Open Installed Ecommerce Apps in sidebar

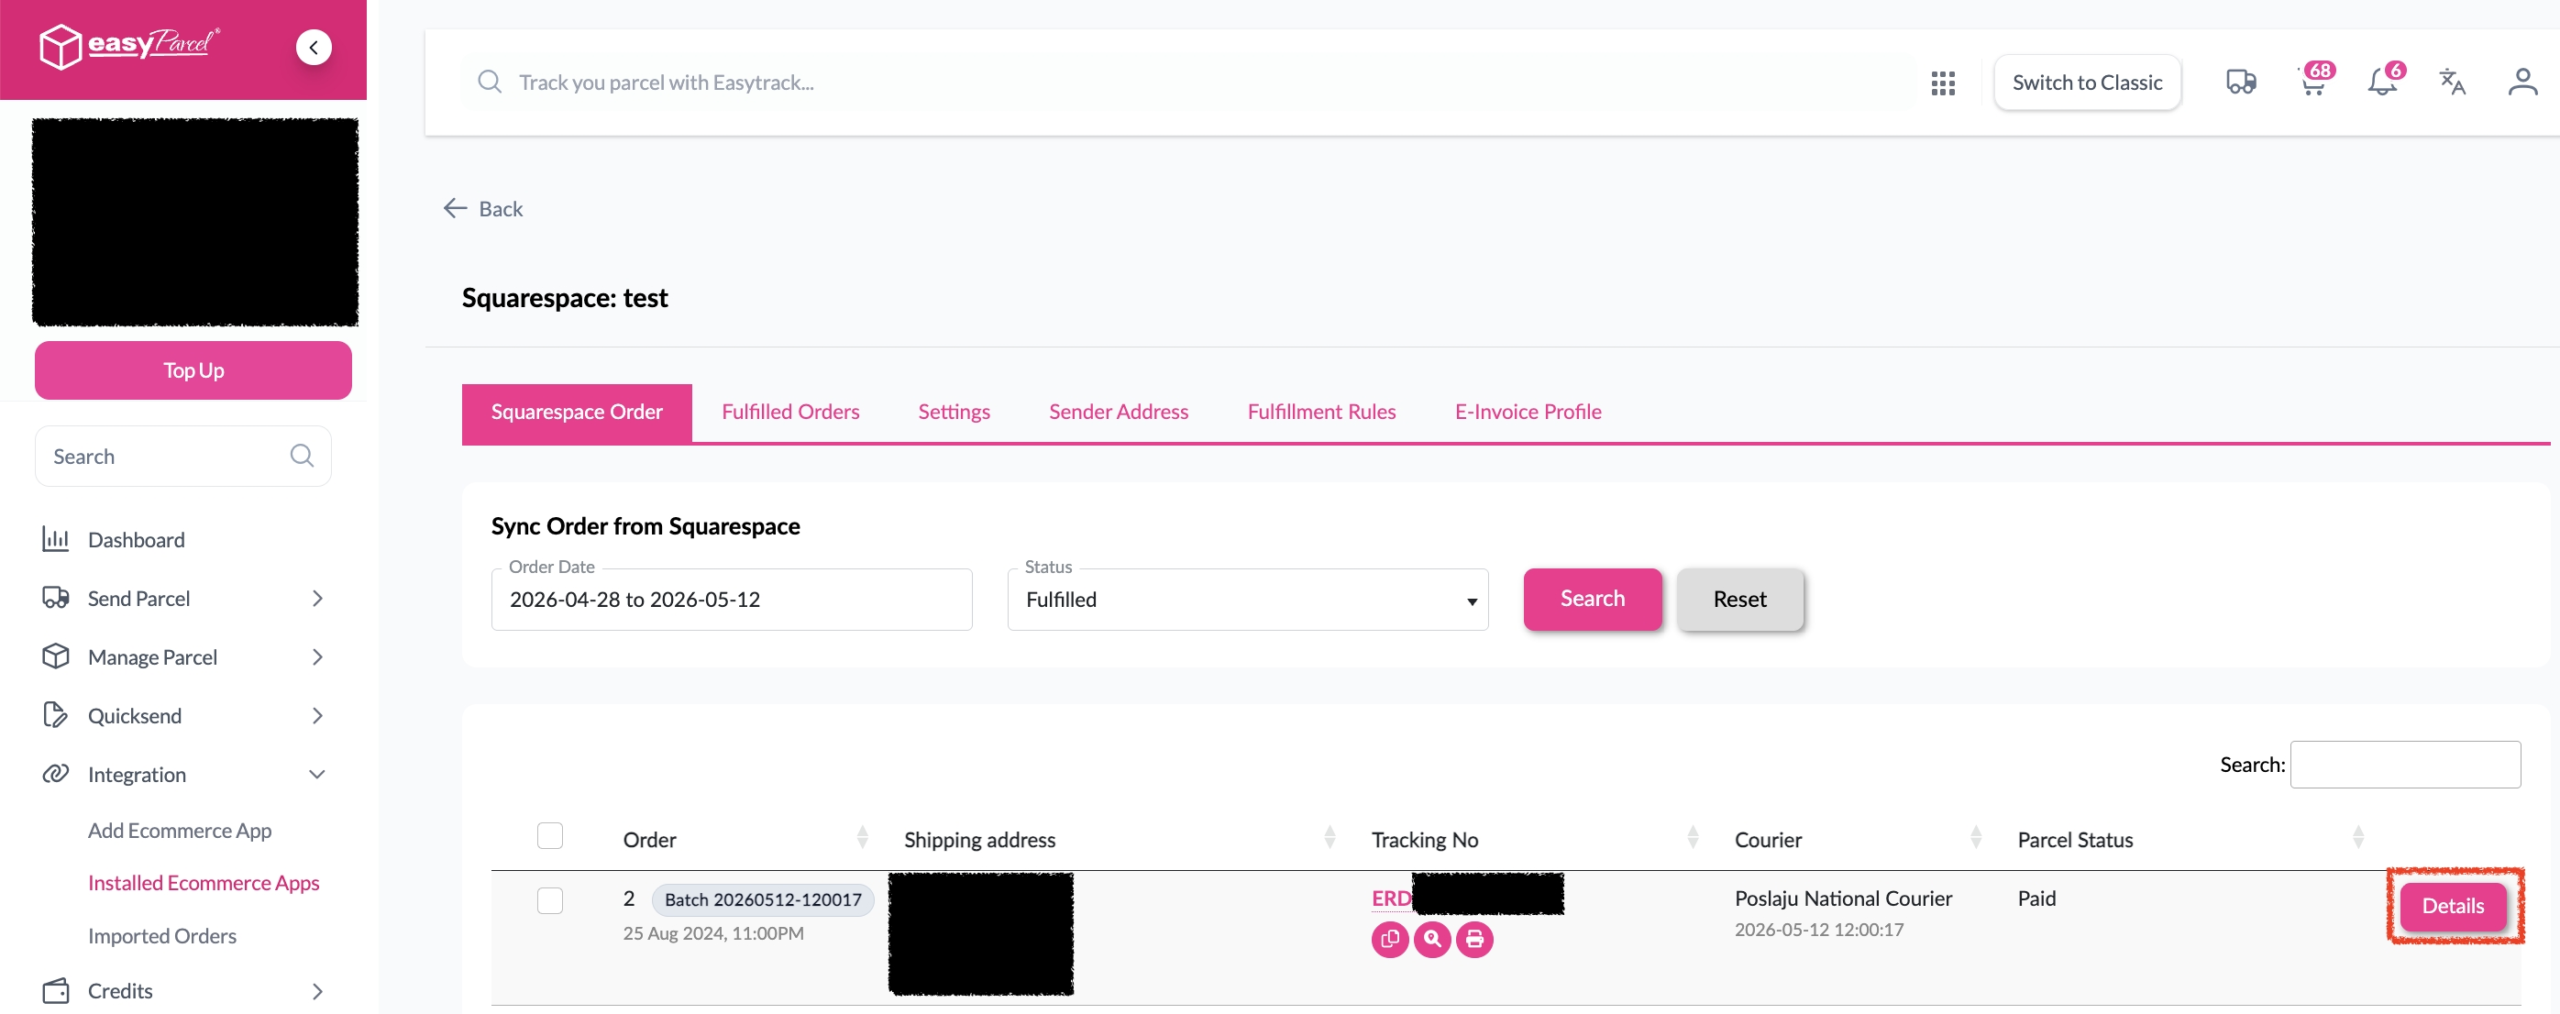(203, 883)
